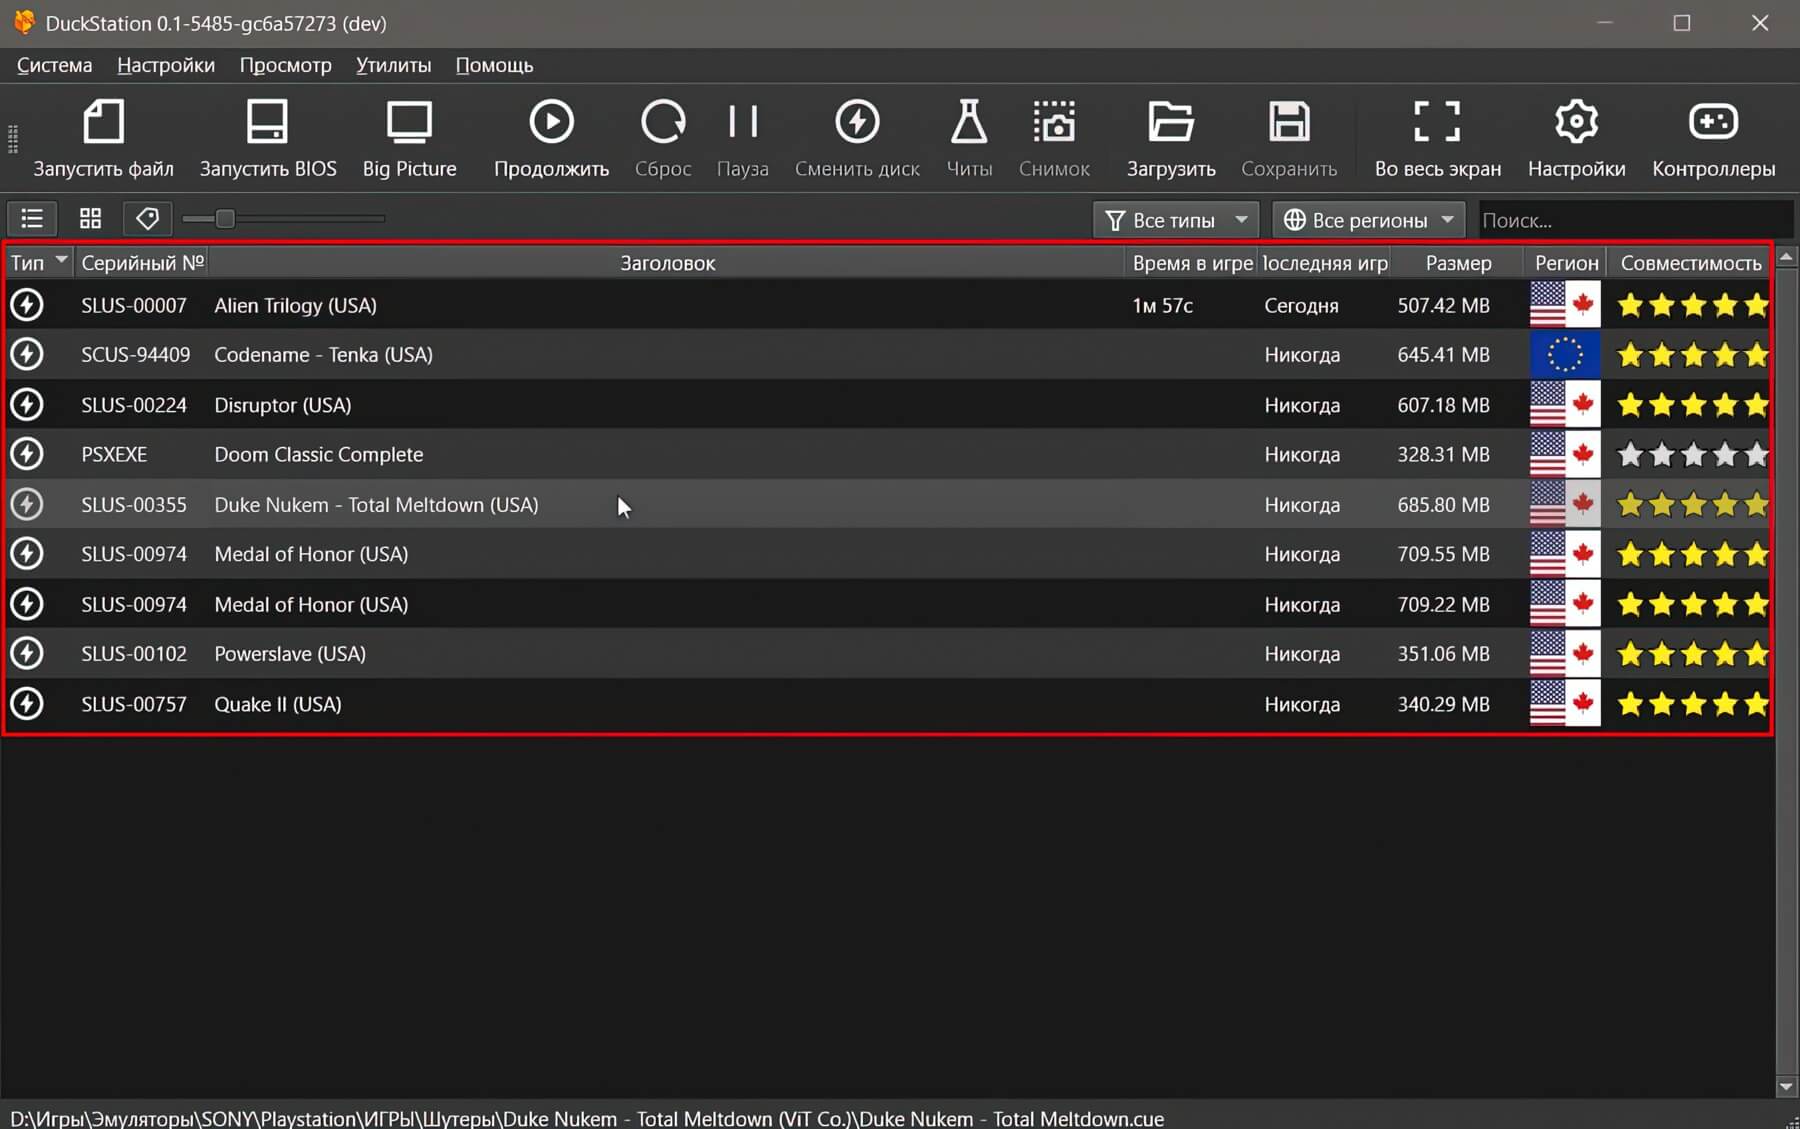Open the Утилиты menu
The image size is (1800, 1129).
(393, 65)
